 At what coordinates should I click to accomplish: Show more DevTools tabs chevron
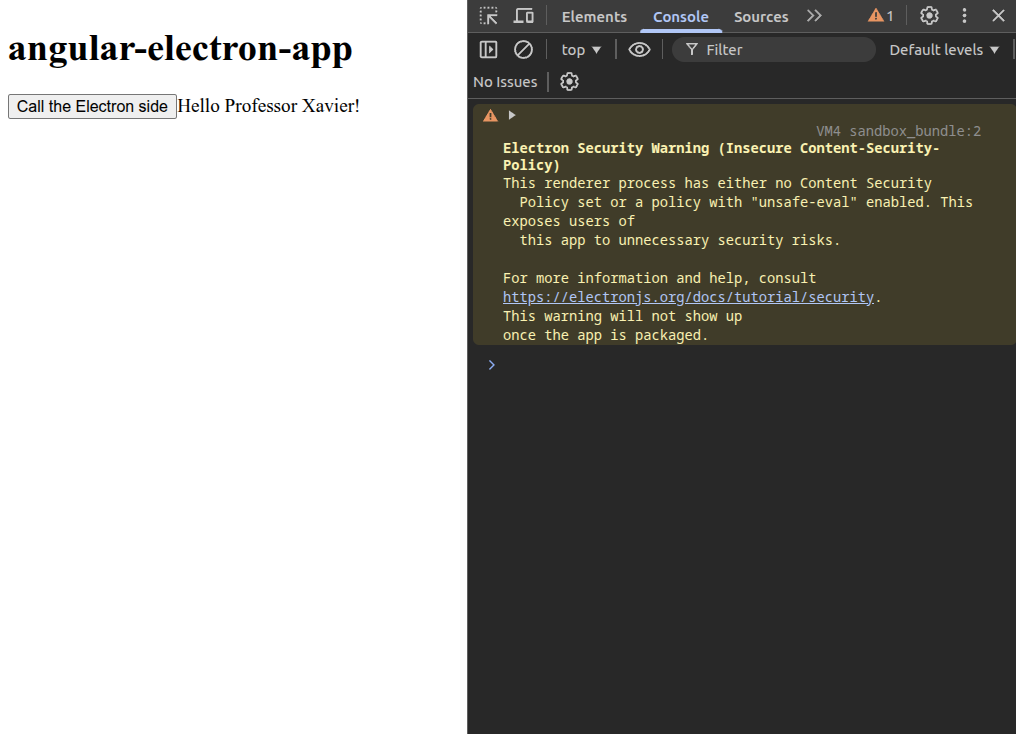[x=814, y=16]
